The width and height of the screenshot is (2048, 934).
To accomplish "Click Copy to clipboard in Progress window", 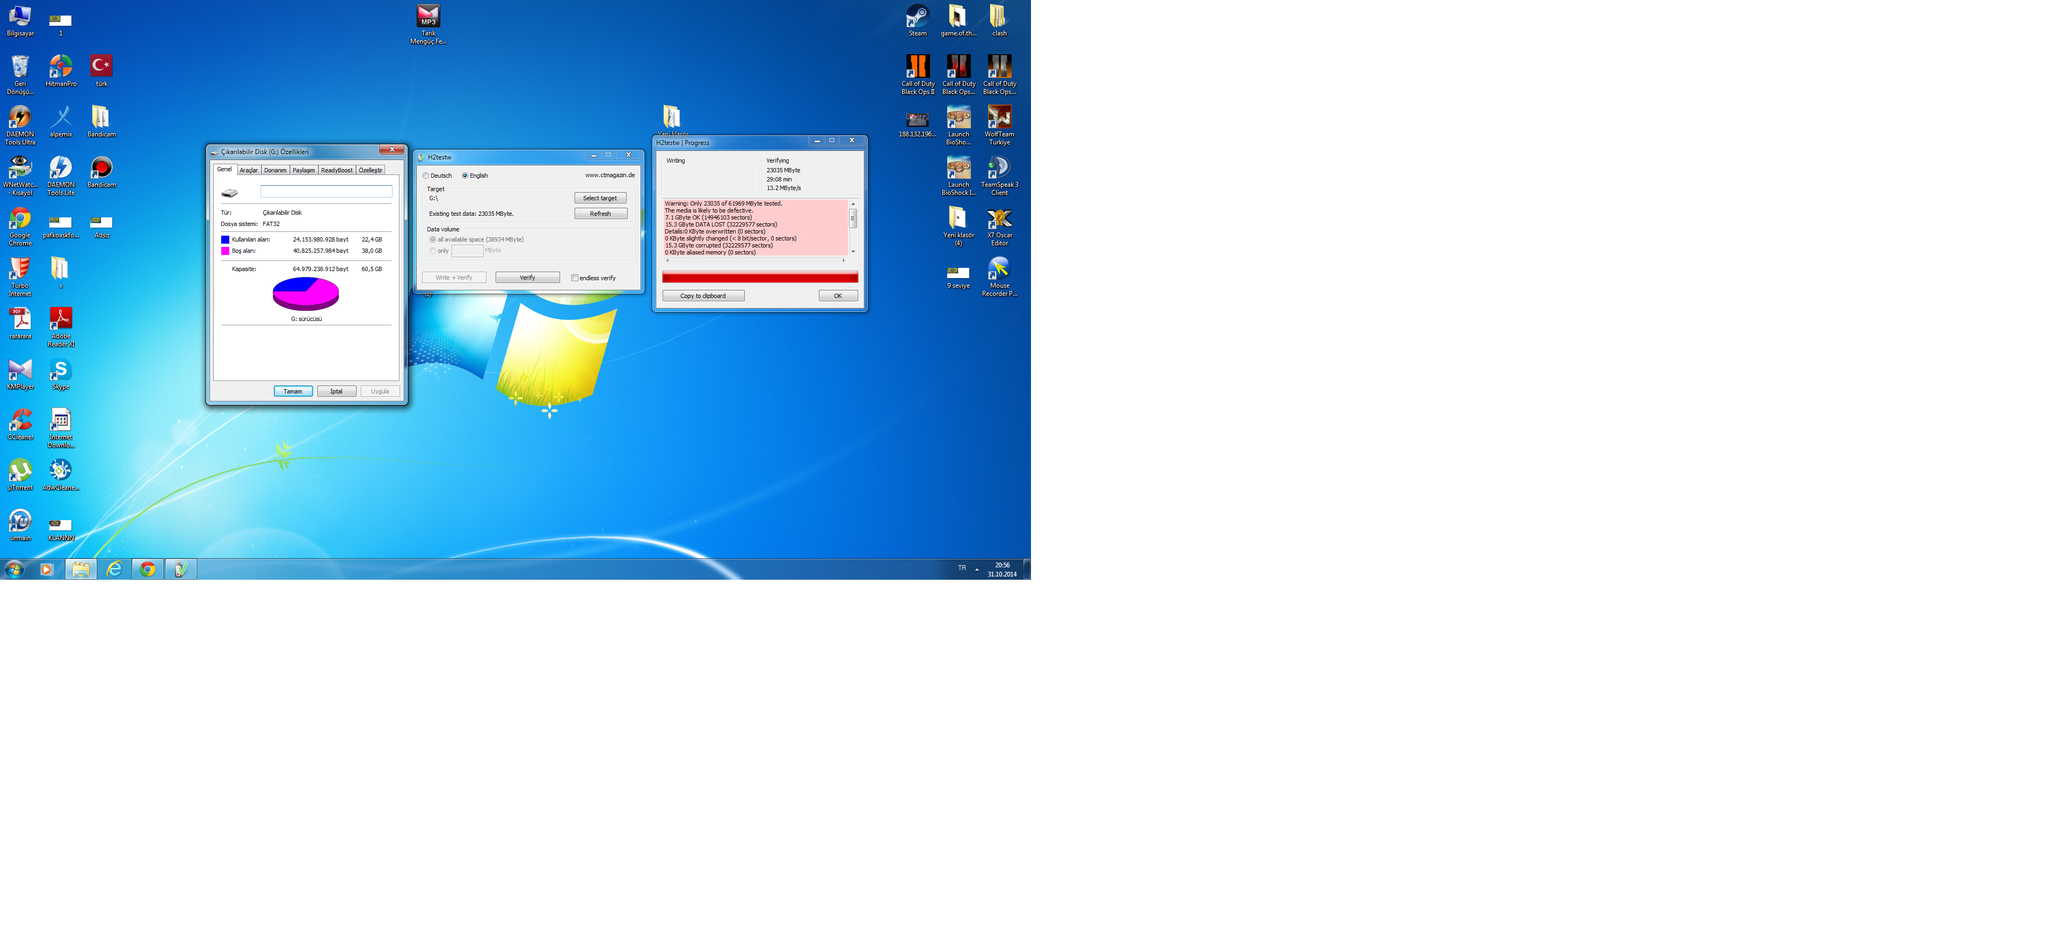I will (703, 296).
